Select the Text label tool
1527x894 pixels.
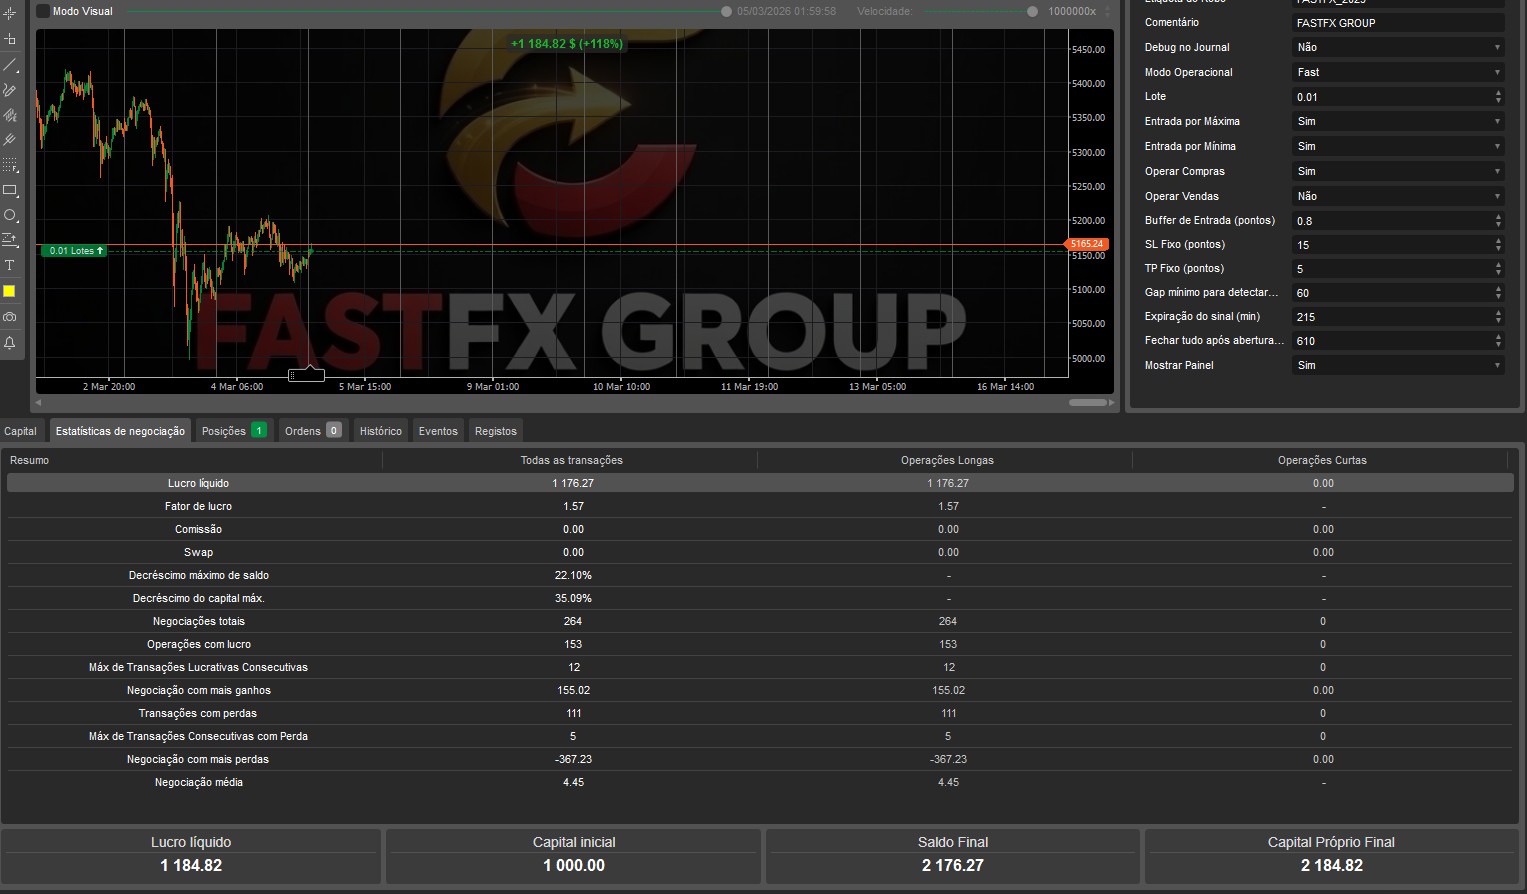[10, 265]
